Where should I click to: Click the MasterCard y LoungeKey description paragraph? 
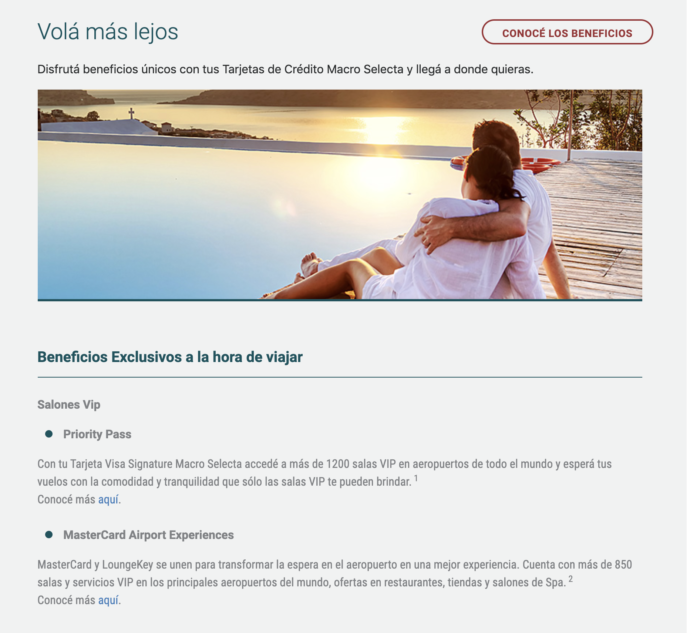335,574
